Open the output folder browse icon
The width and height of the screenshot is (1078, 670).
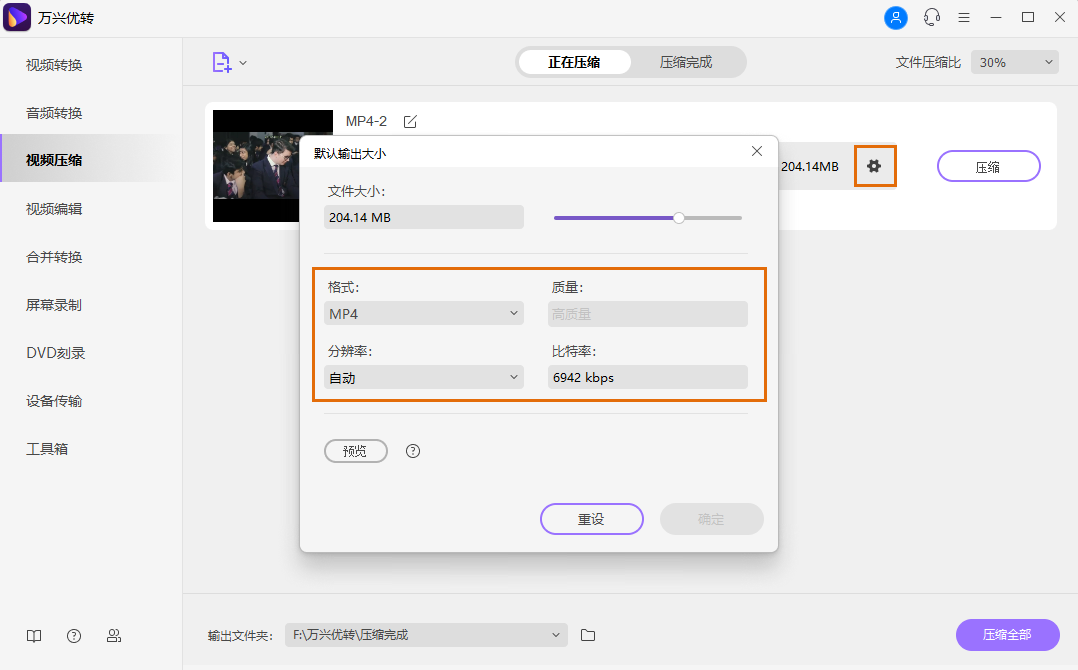[587, 635]
